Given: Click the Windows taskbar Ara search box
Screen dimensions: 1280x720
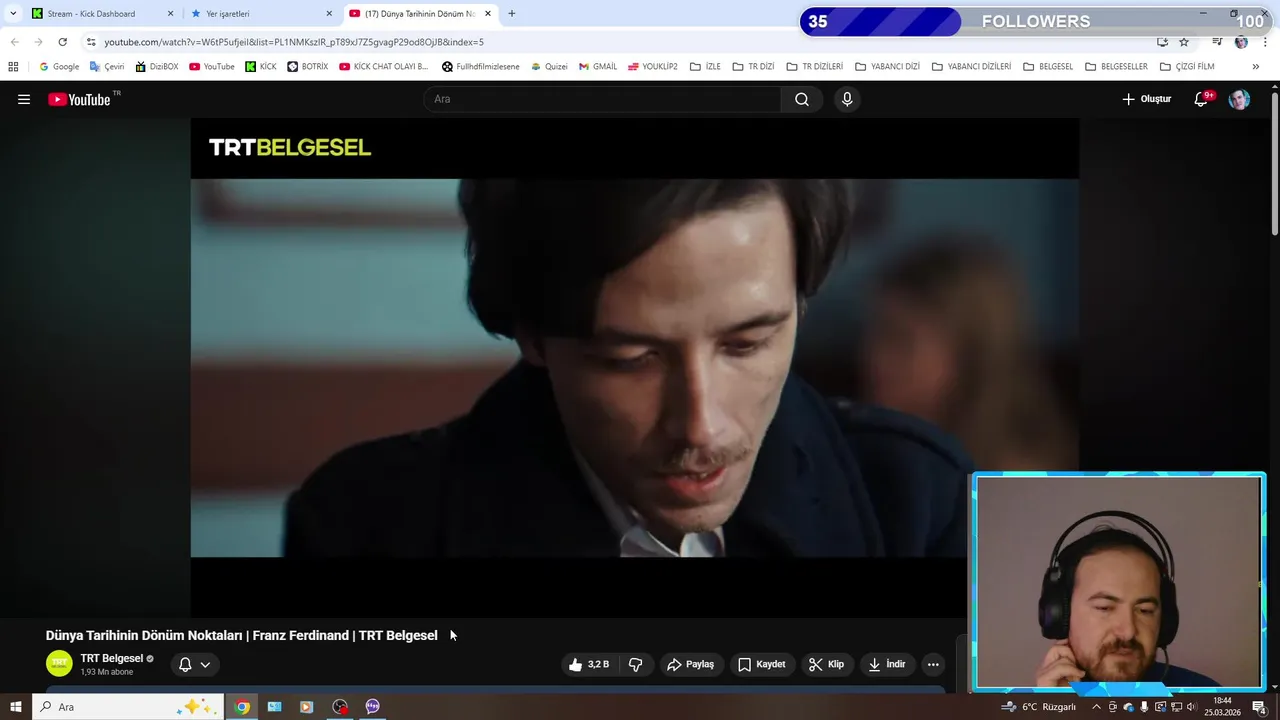Looking at the screenshot, I should tap(126, 707).
